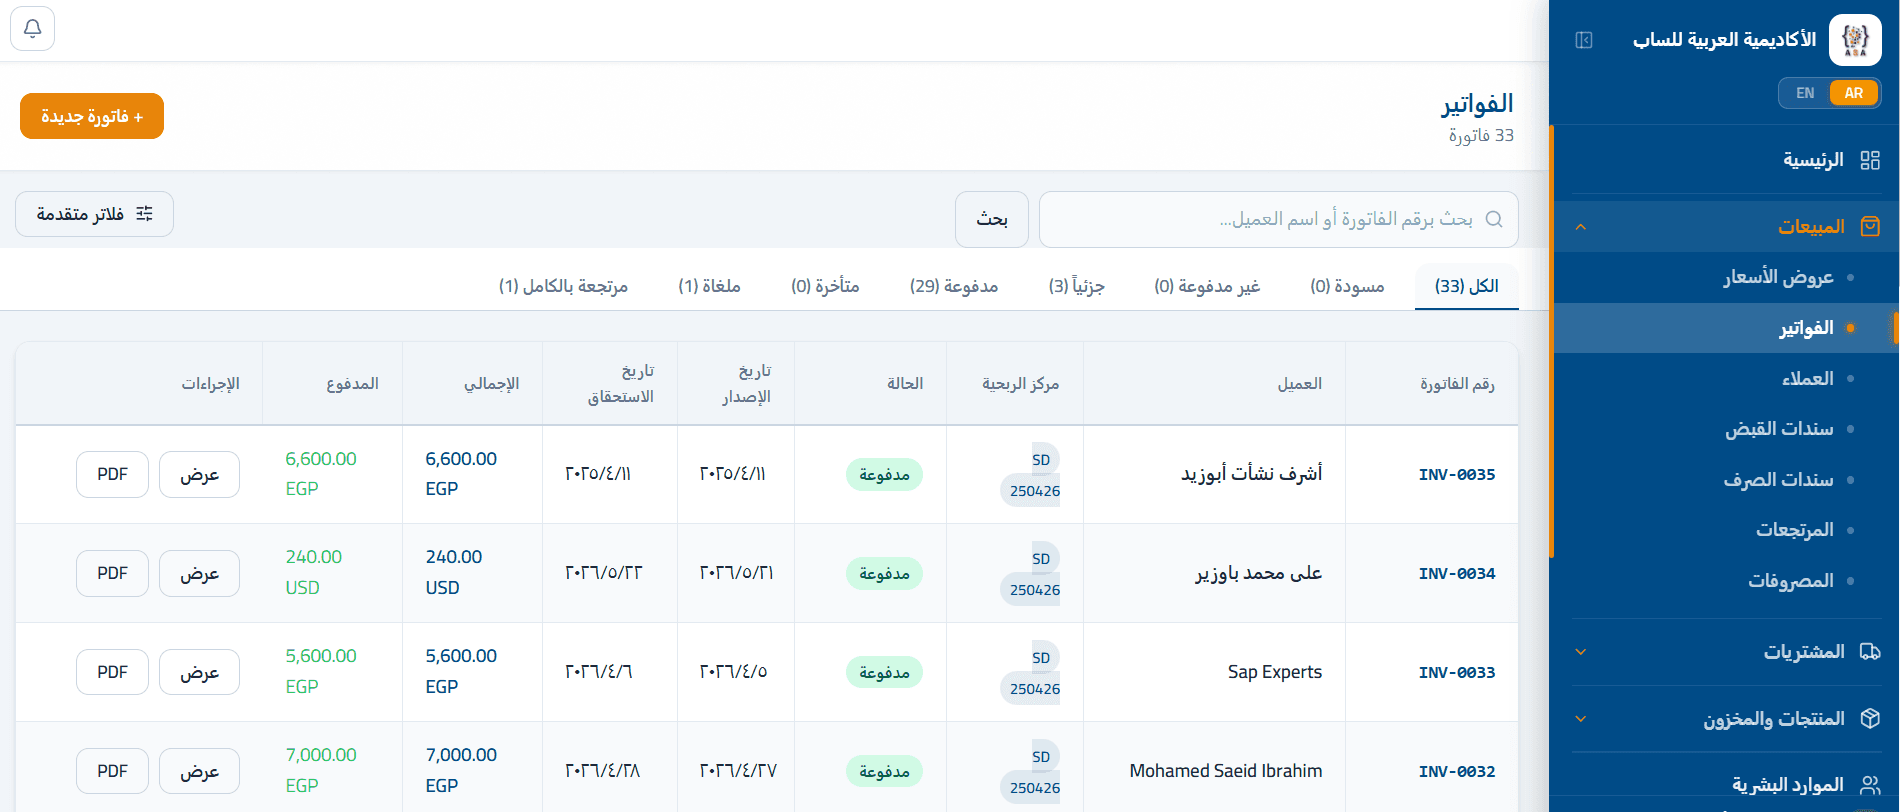Click the بحث search button
The width and height of the screenshot is (1900, 812).
[x=992, y=219]
